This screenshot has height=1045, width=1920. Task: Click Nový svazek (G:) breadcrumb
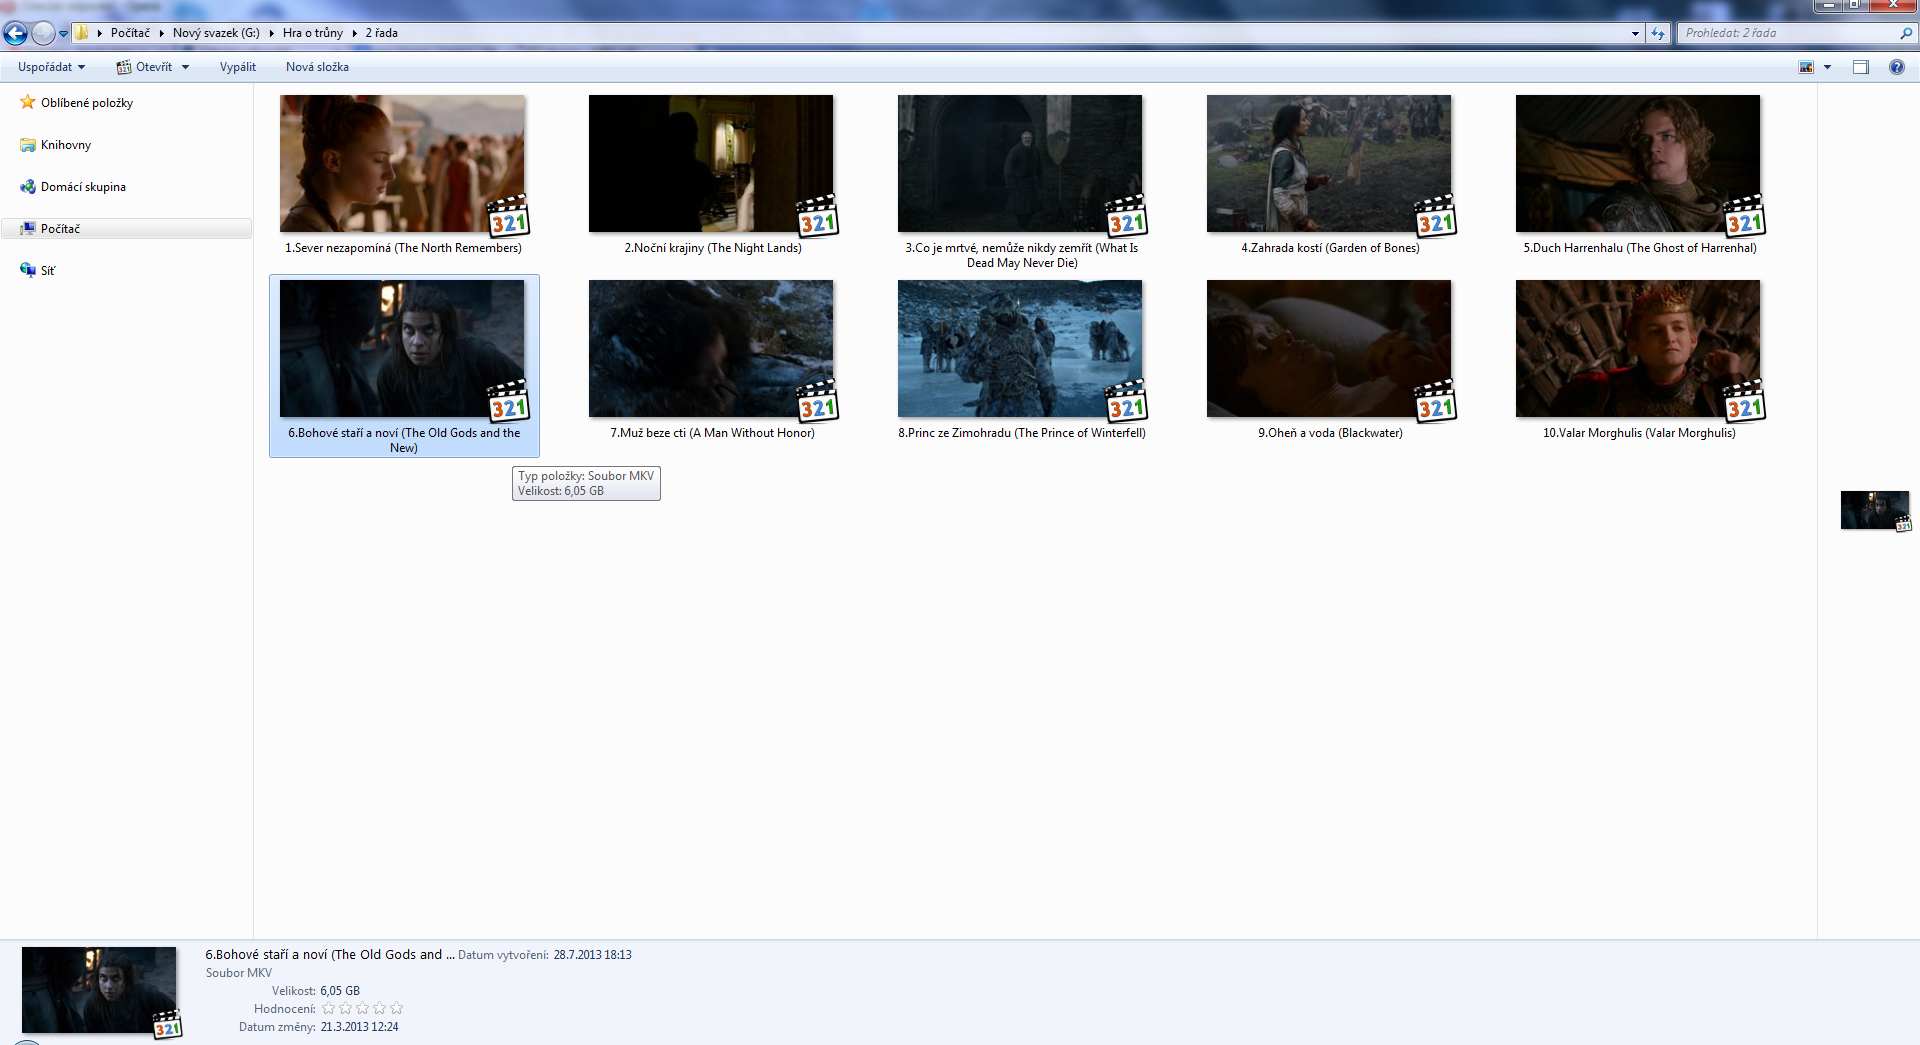tap(215, 33)
